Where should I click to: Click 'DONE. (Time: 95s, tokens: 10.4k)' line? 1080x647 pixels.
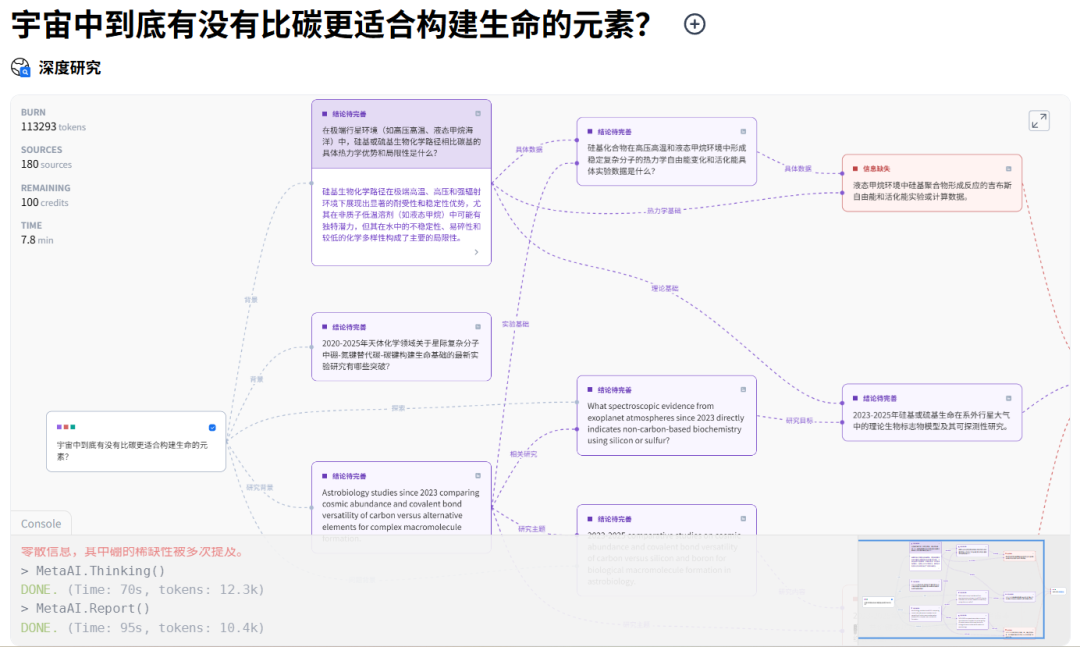[x=143, y=628]
